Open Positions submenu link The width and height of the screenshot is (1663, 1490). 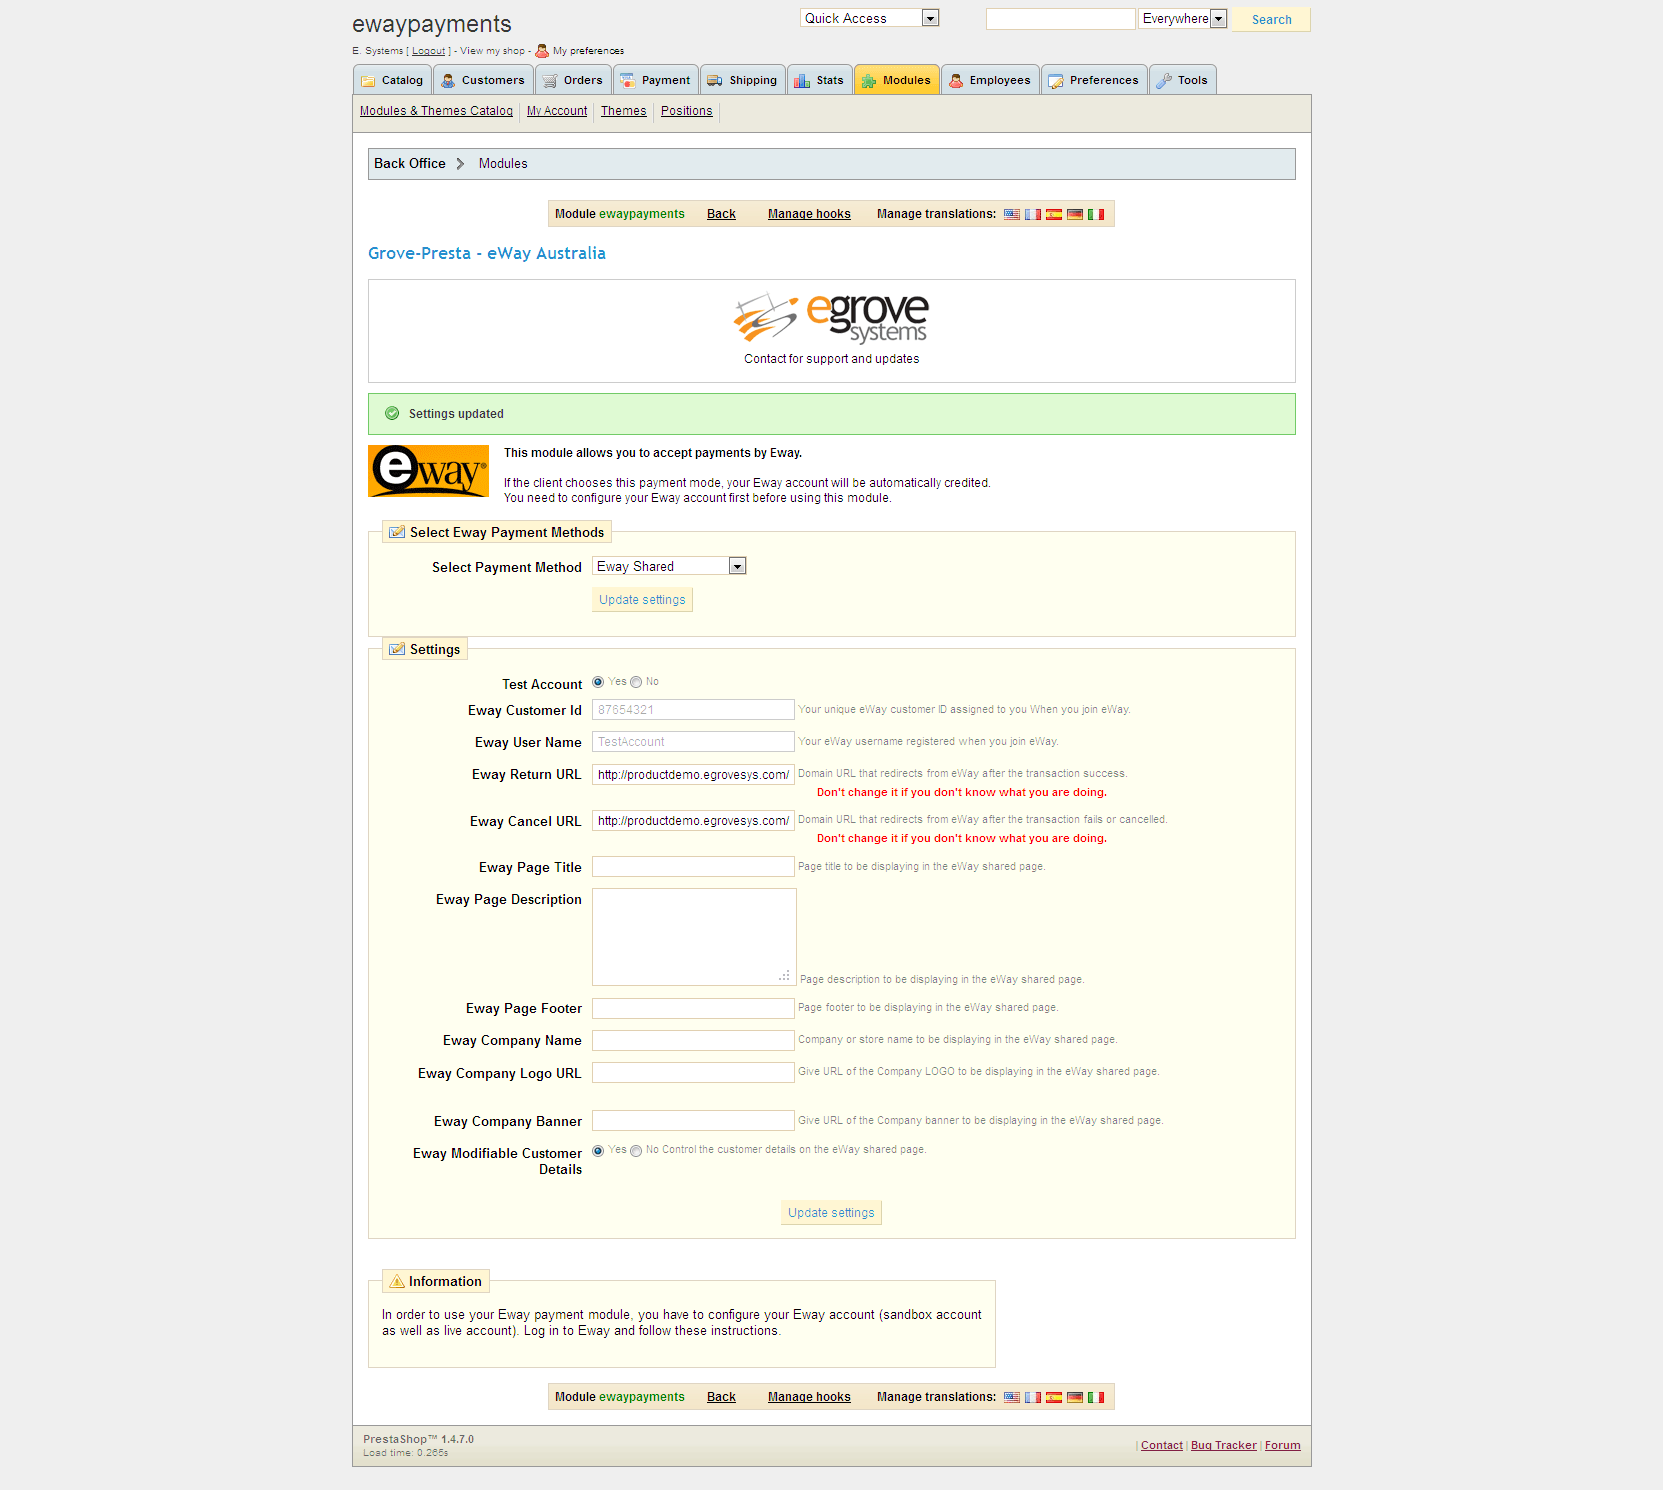(x=687, y=111)
